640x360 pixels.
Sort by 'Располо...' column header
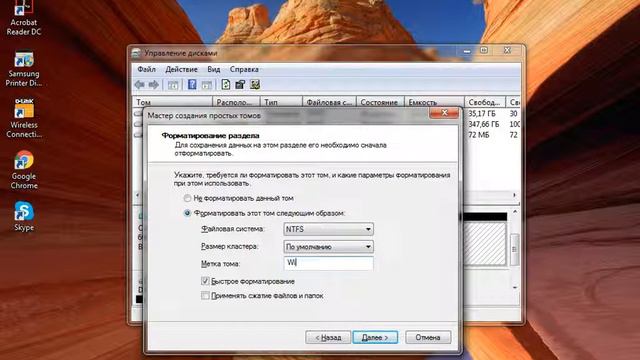(236, 102)
